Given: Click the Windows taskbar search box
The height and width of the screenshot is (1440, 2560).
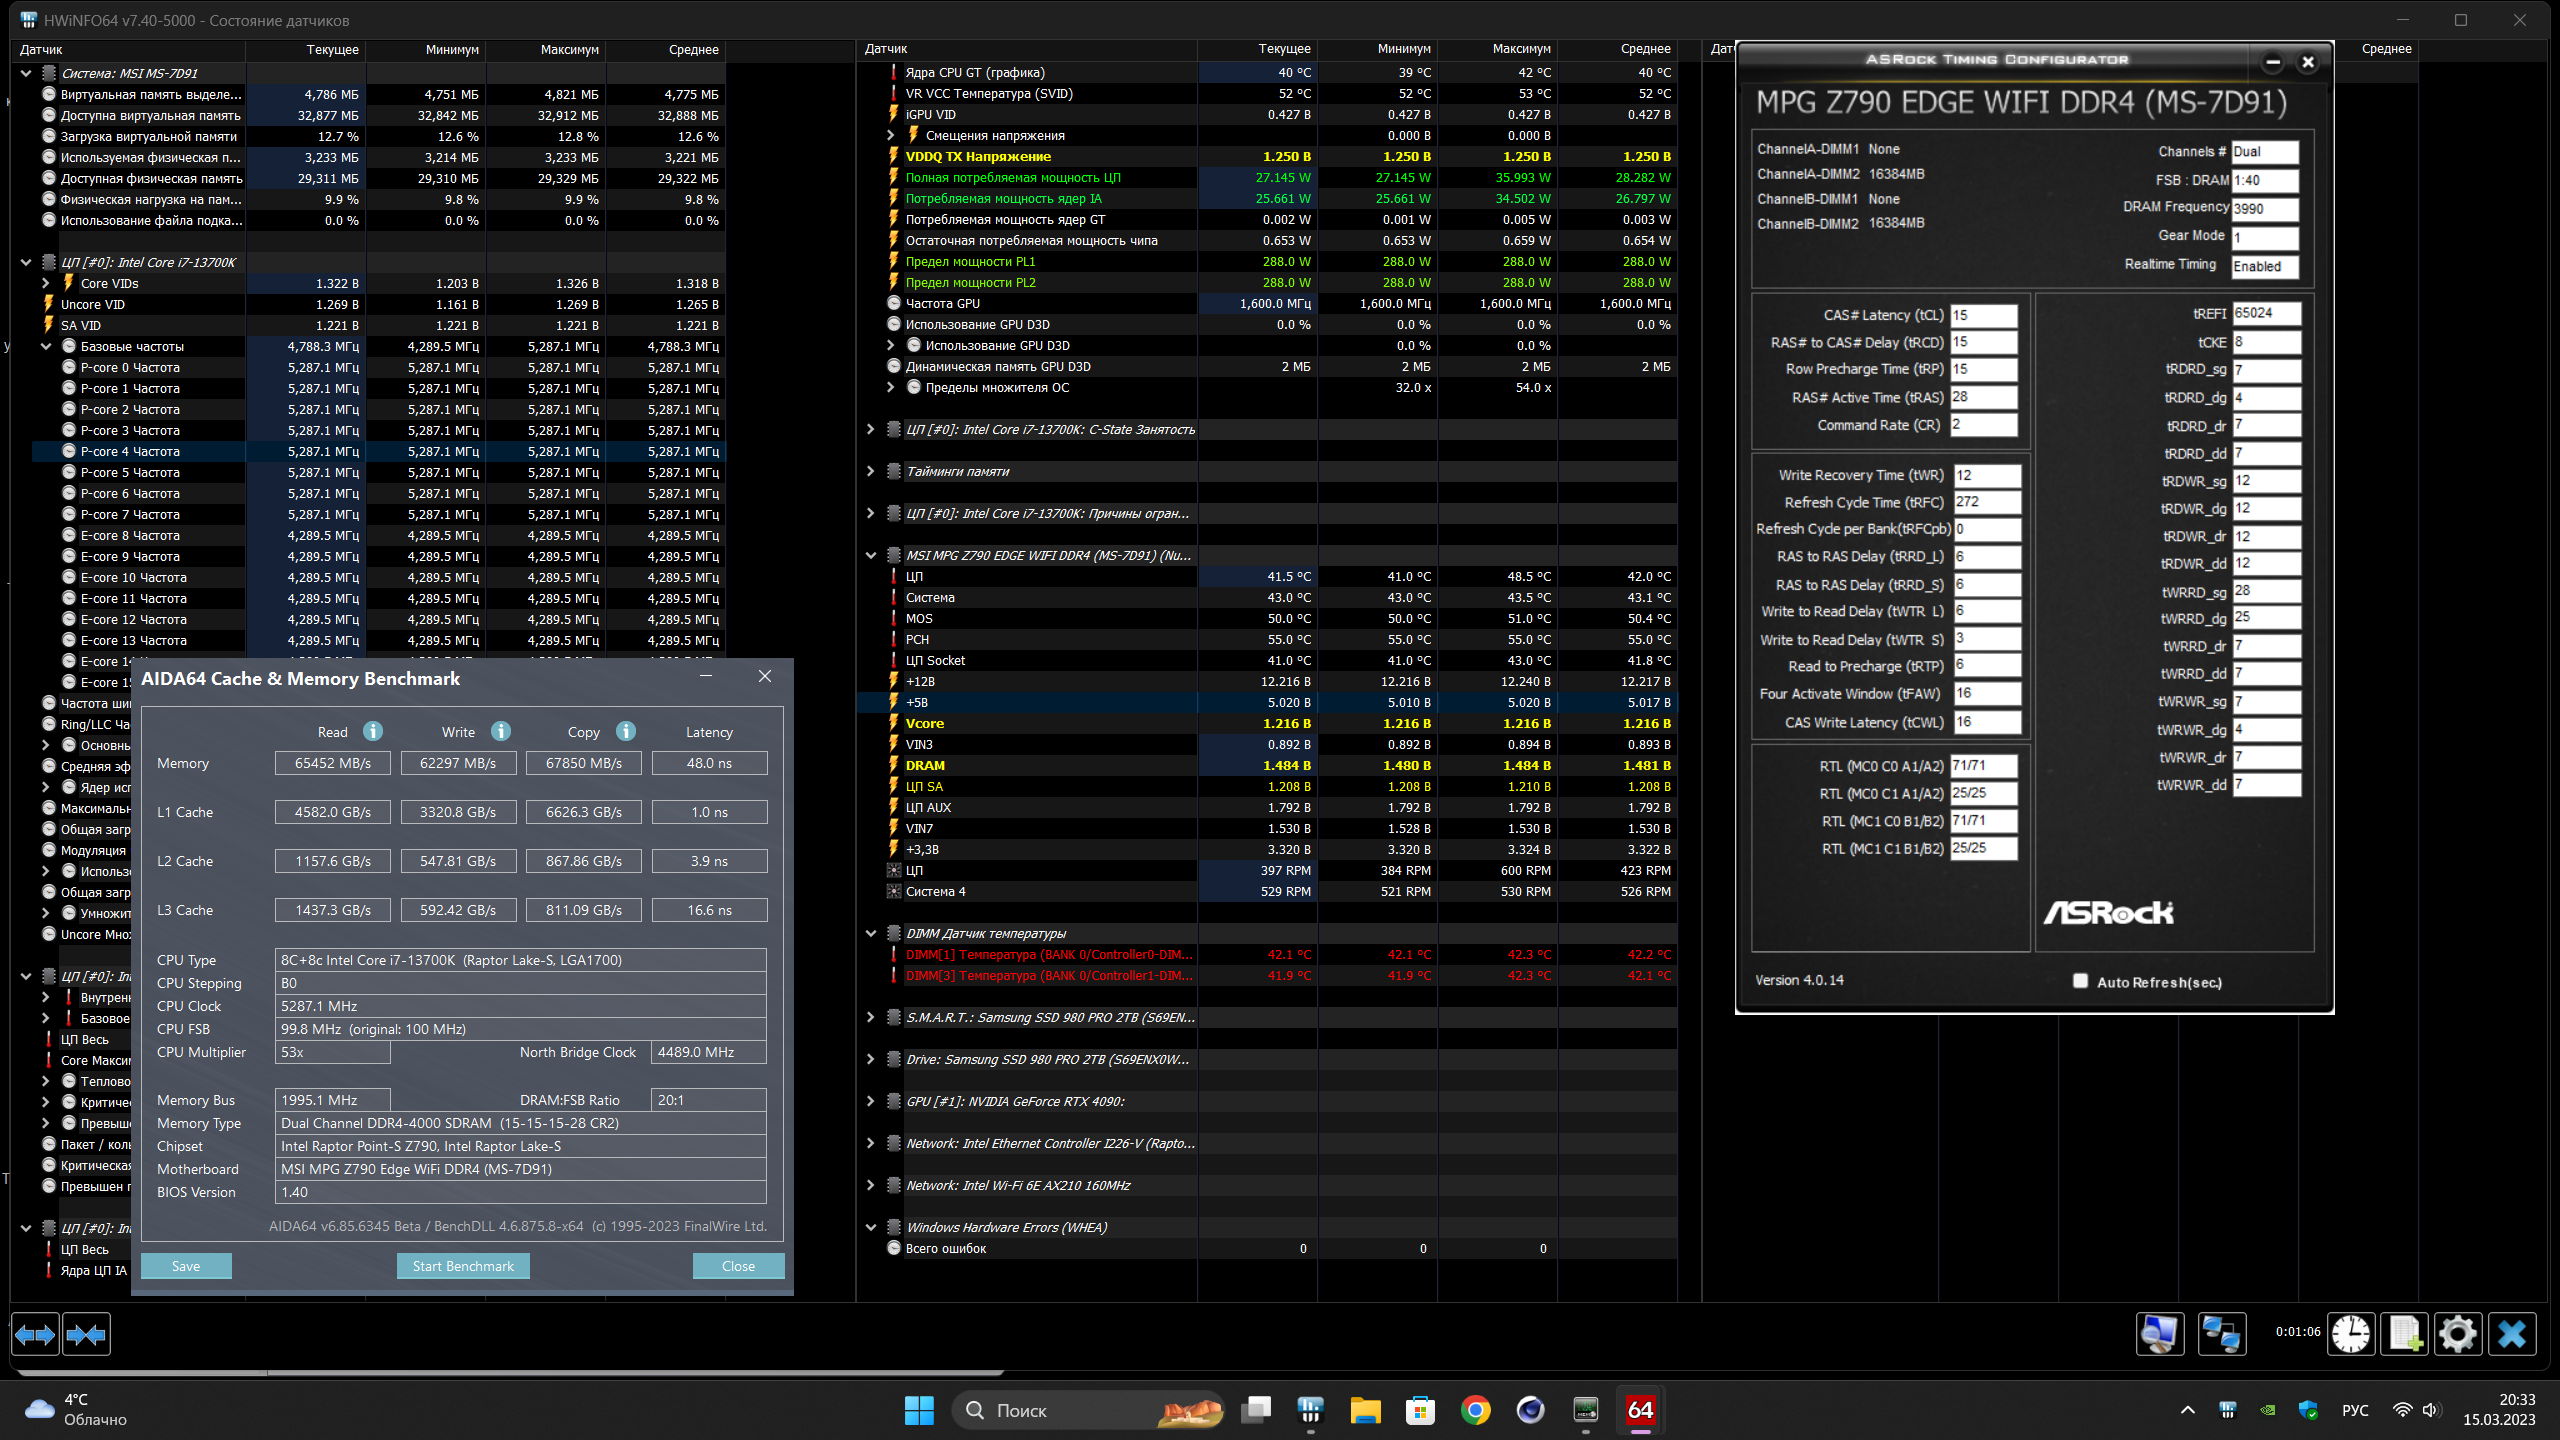Looking at the screenshot, I should coord(1085,1410).
